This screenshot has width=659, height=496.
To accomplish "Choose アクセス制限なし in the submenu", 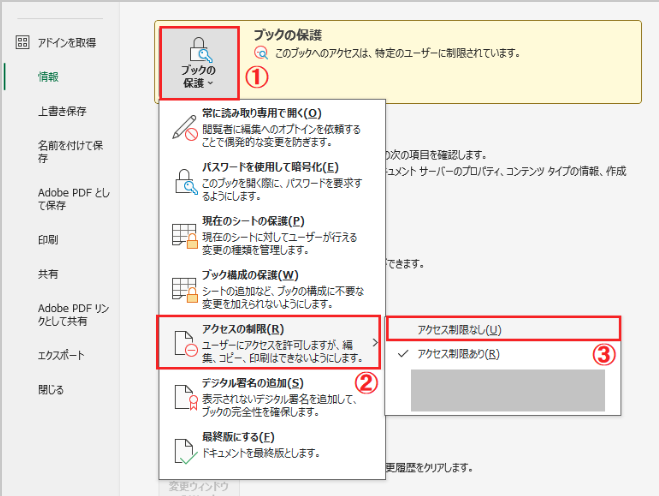I will point(459,328).
